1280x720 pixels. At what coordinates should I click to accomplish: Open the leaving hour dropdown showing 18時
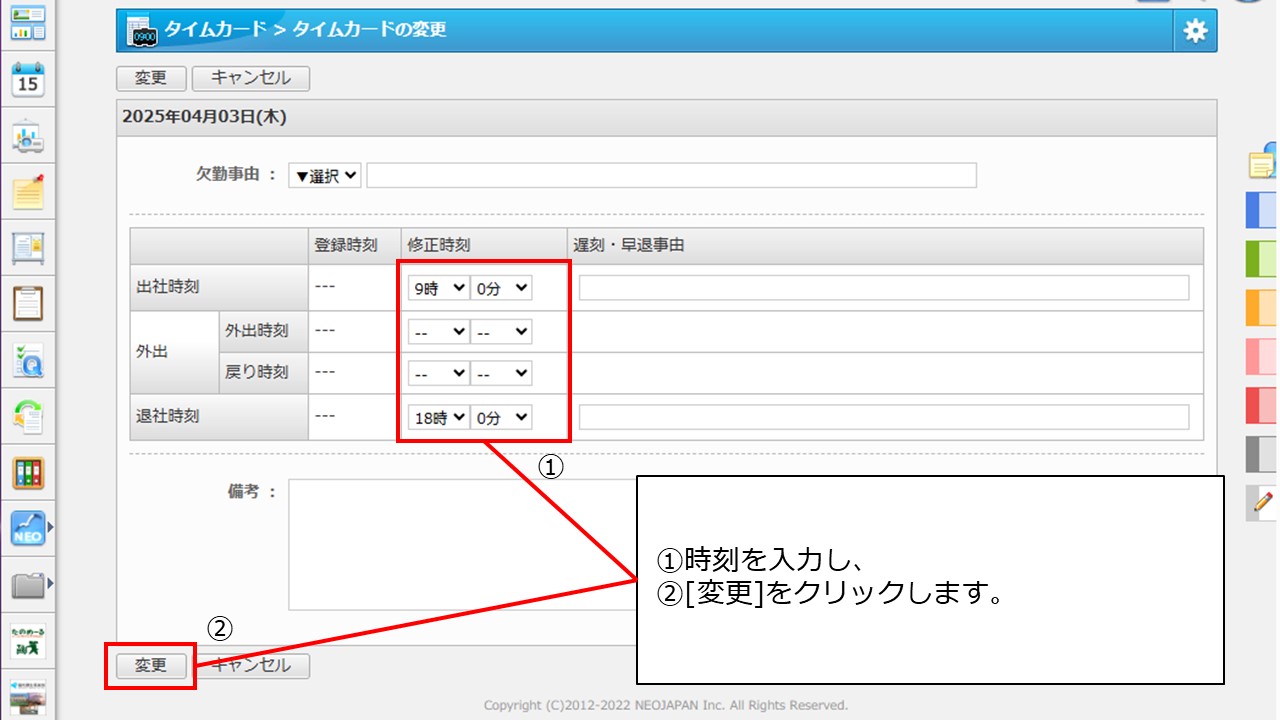tap(438, 418)
